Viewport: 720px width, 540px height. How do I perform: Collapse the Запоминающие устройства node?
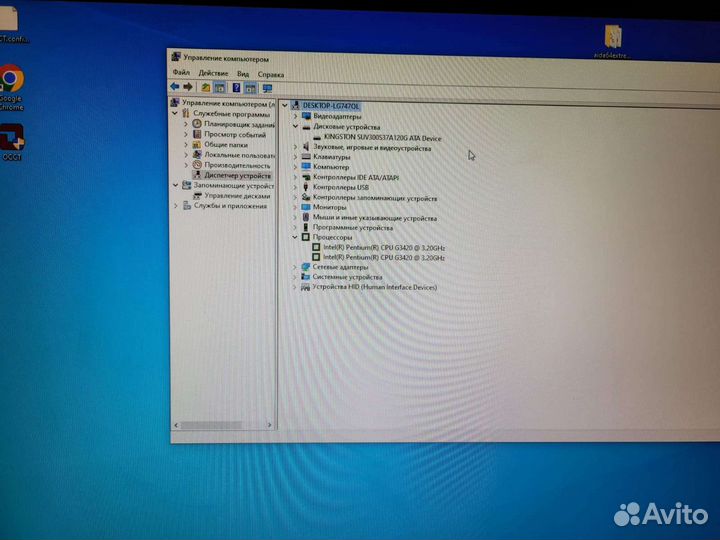coord(175,185)
